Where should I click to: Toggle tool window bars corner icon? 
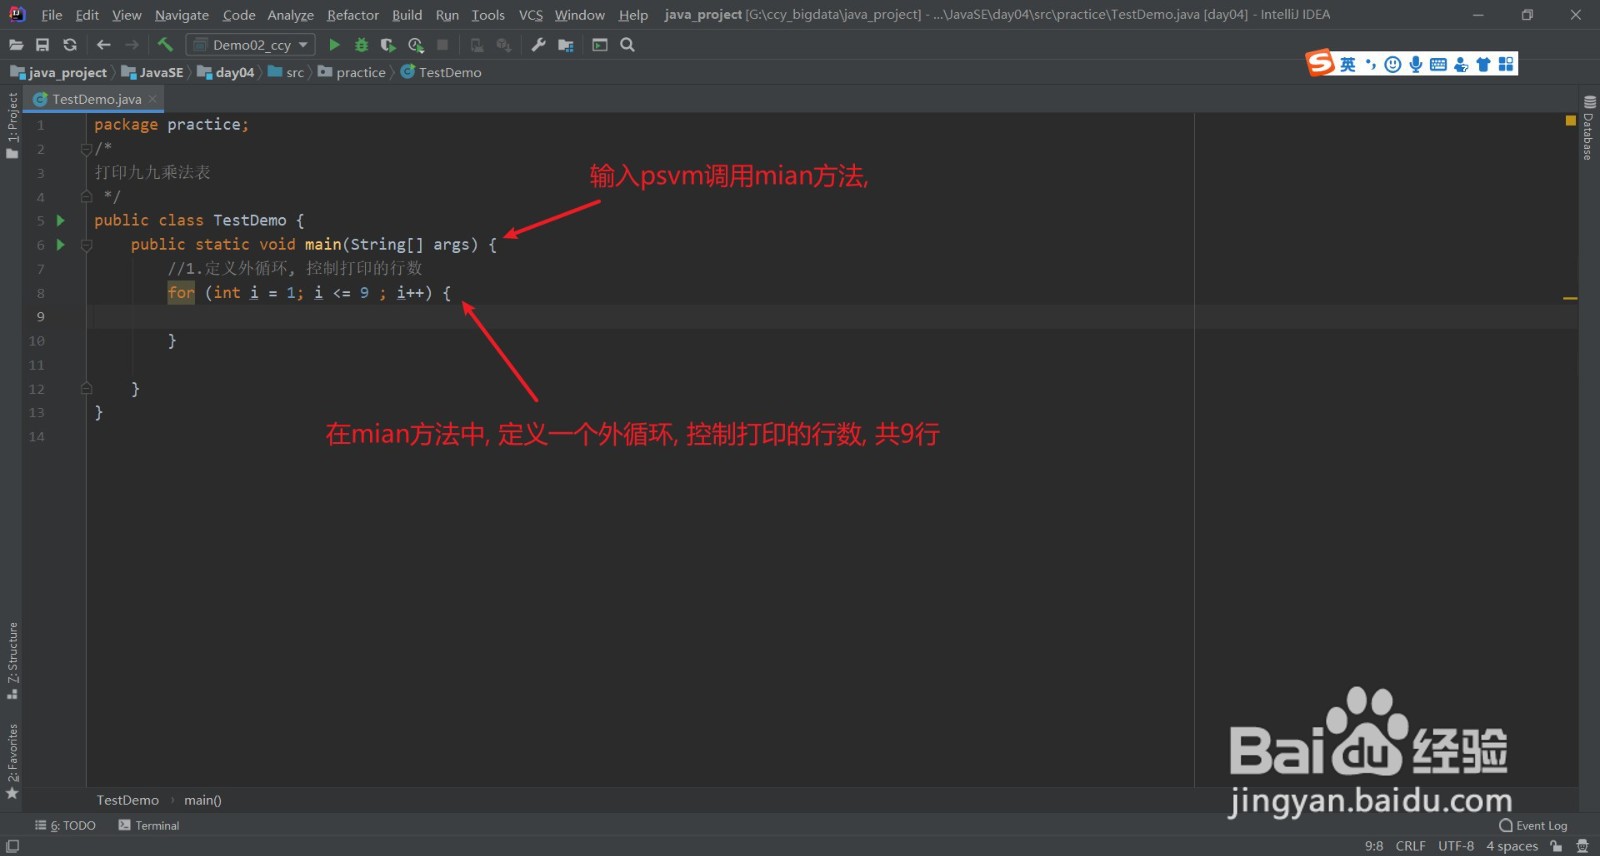[12, 846]
